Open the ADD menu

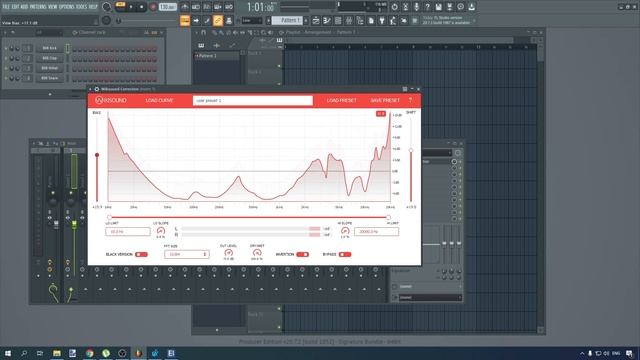(24, 7)
